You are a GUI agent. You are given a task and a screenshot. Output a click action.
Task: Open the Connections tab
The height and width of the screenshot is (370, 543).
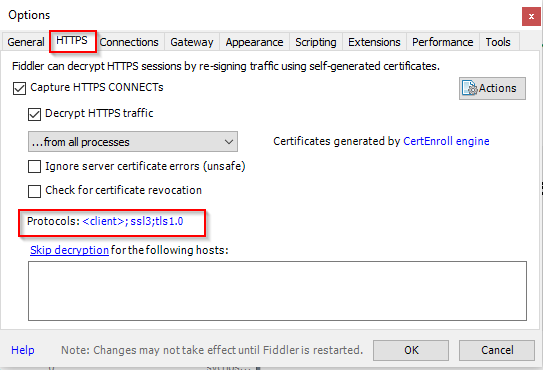click(129, 42)
